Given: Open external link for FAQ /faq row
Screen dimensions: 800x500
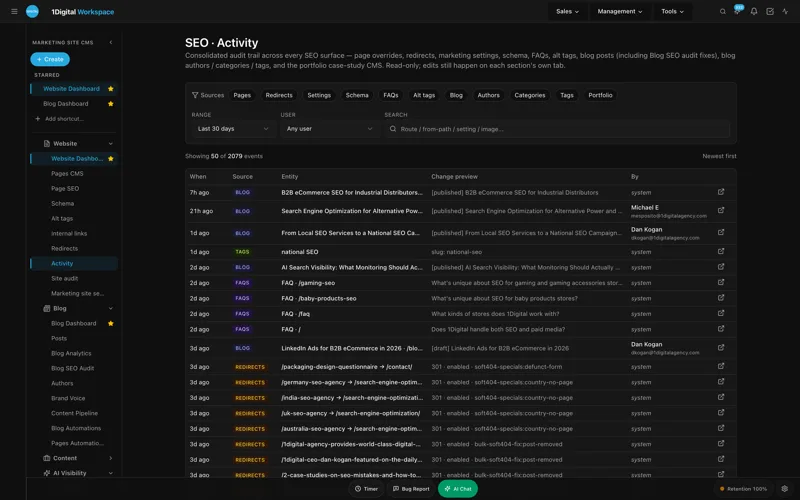Looking at the screenshot, I should tap(721, 313).
